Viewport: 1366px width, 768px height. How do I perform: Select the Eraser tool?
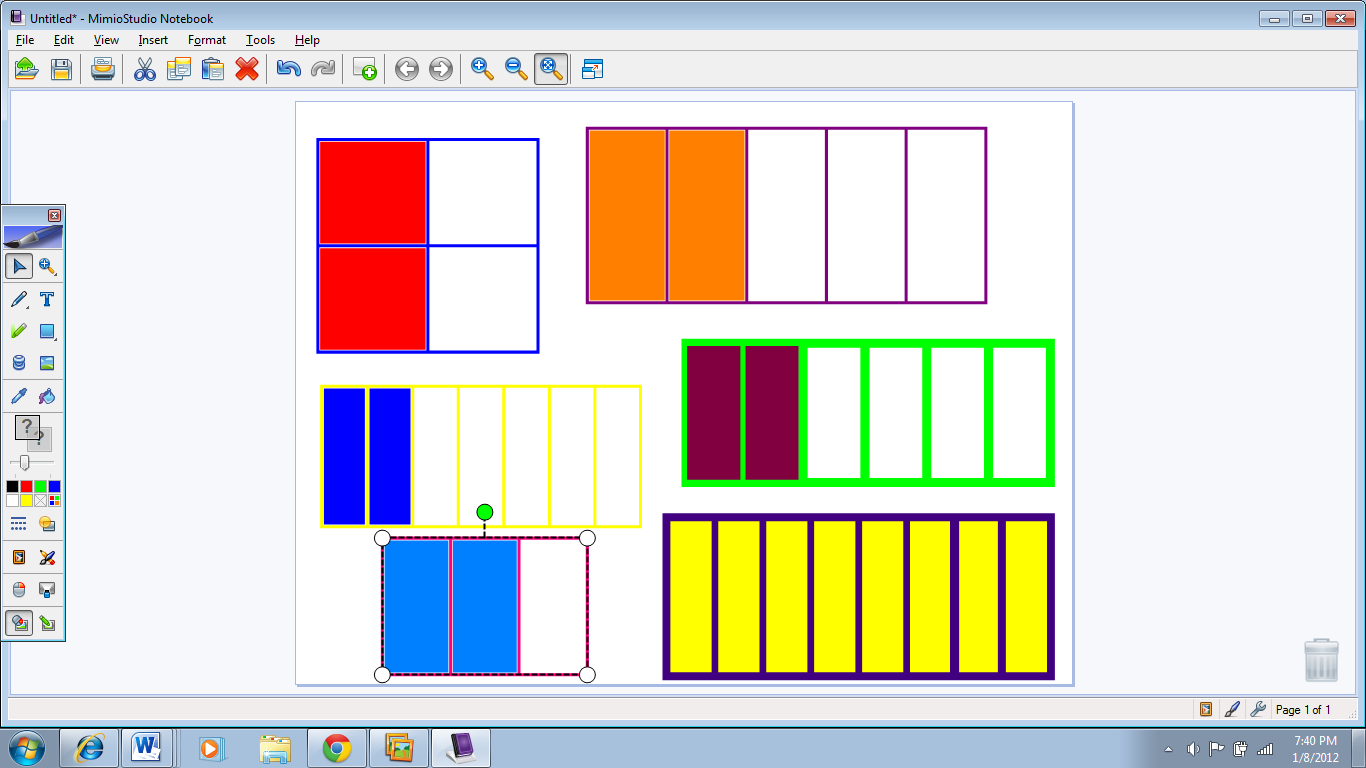(18, 363)
